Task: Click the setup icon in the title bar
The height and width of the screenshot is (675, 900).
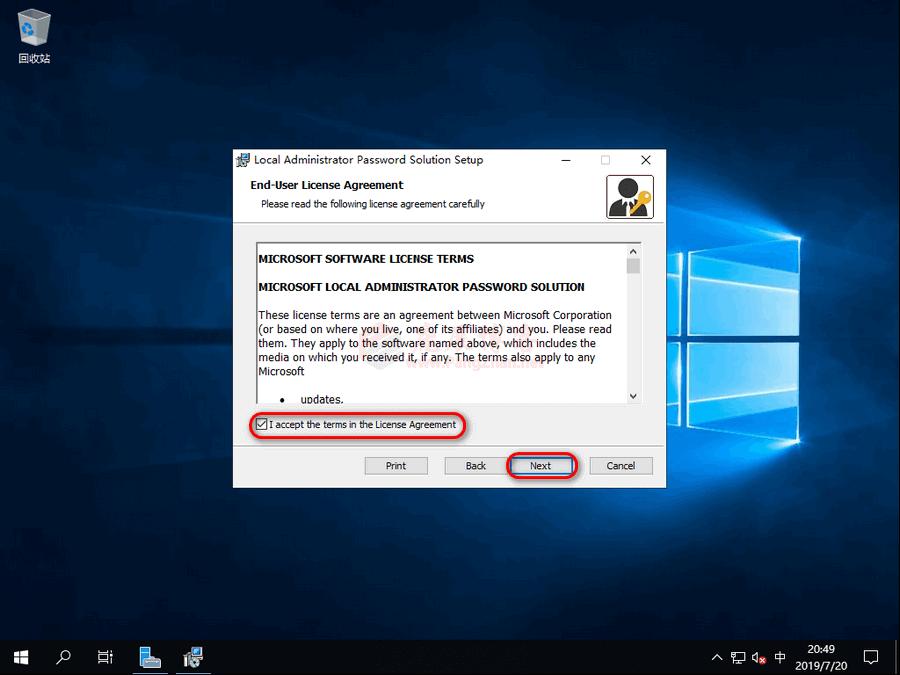Action: point(243,160)
